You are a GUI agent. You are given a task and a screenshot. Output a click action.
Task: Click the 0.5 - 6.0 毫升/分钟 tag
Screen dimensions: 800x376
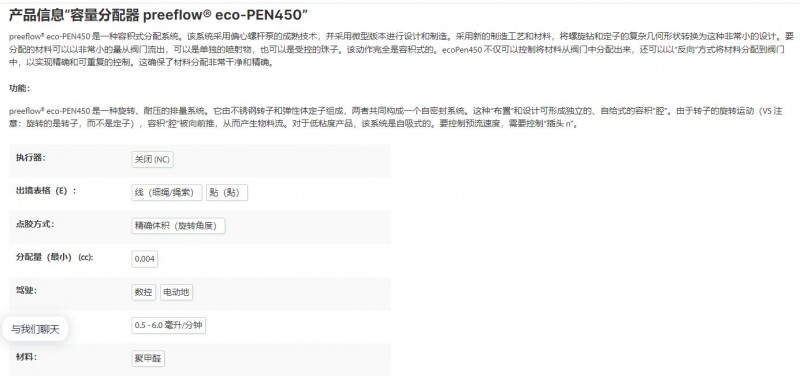tap(168, 325)
